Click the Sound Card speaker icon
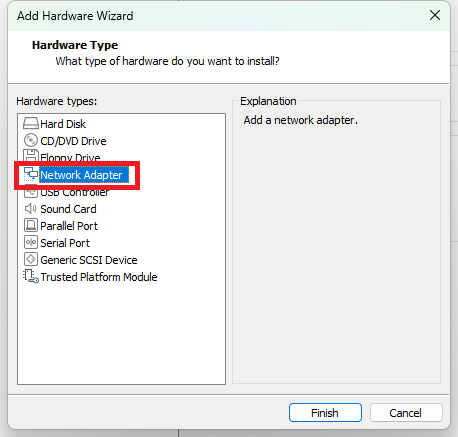 click(x=31, y=209)
